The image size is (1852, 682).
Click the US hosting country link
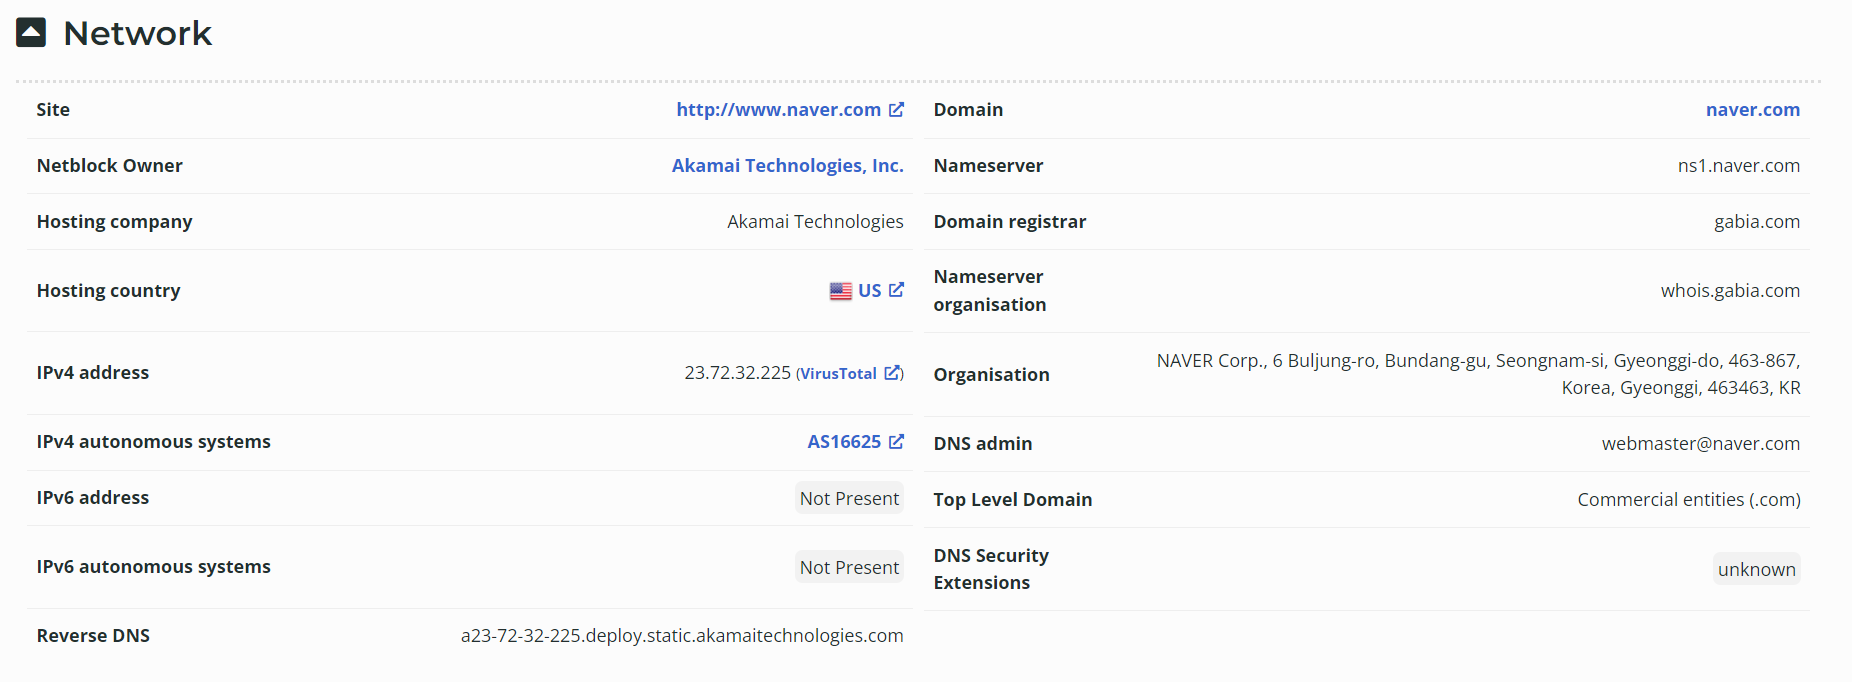[869, 291]
